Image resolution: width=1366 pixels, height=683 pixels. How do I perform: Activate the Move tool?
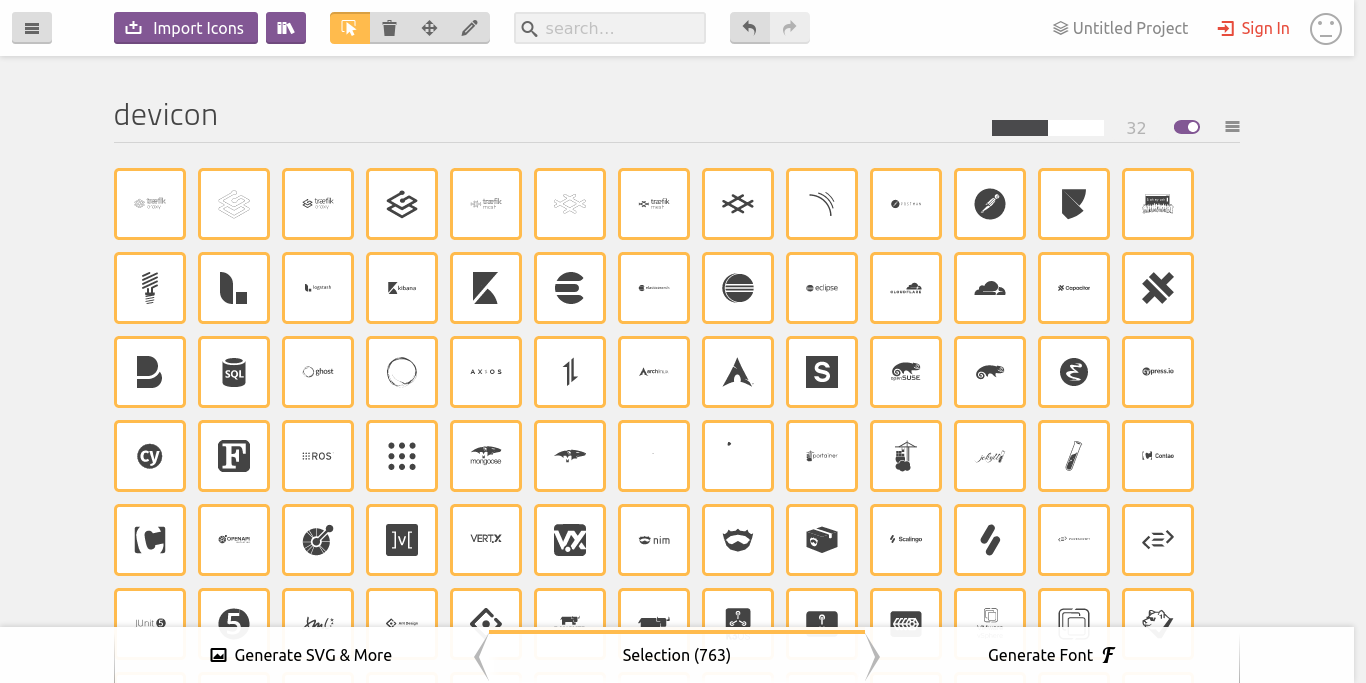pyautogui.click(x=430, y=28)
